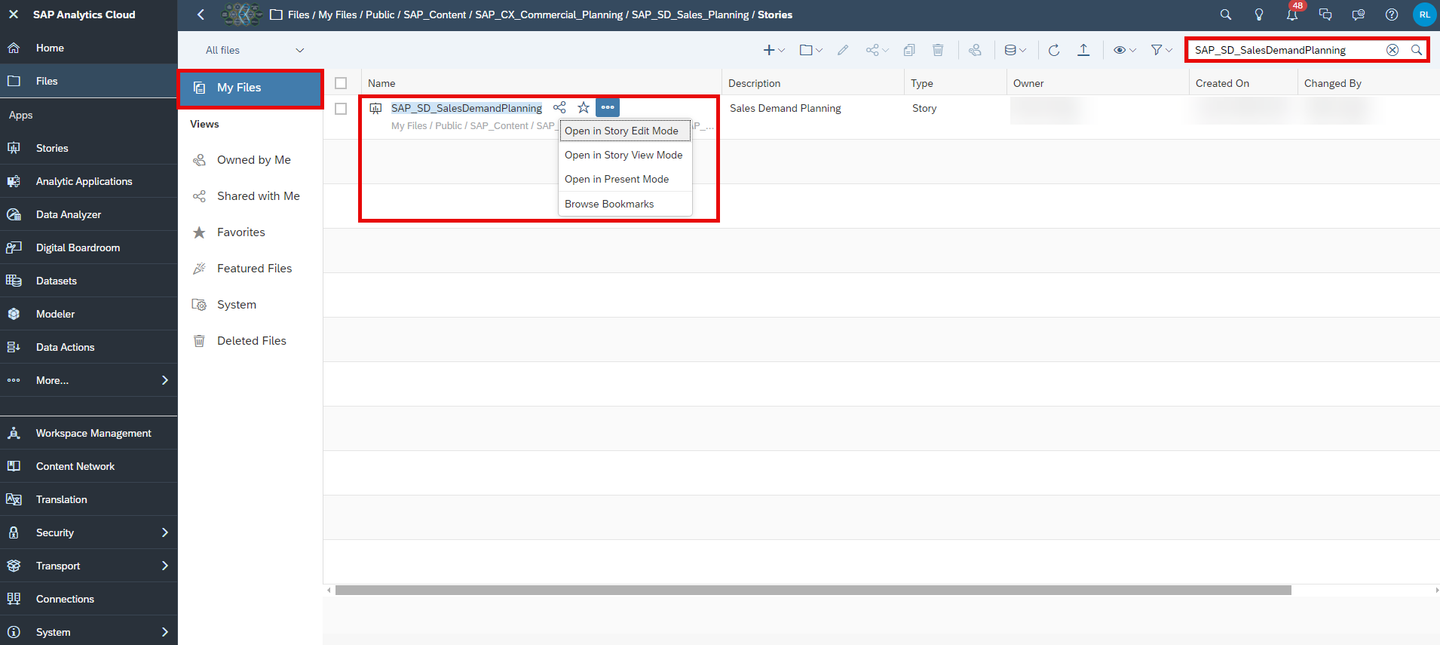Screen dimensions: 1440x645
Task: Select the Deleted Files view
Action: pyautogui.click(x=250, y=341)
